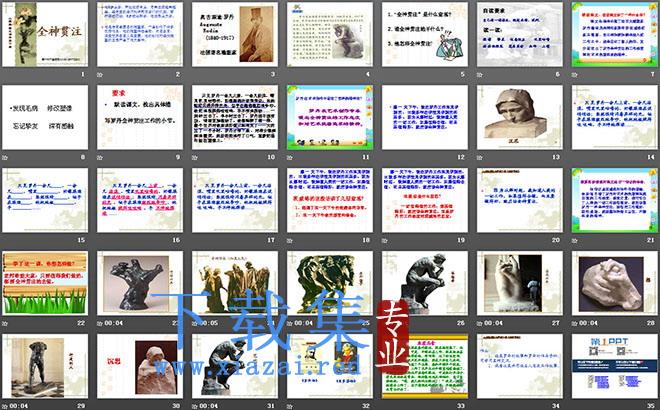Screen dimensions: 660x410
Task: Select slide 33 with green text on yellow border
Action: pos(425,366)
